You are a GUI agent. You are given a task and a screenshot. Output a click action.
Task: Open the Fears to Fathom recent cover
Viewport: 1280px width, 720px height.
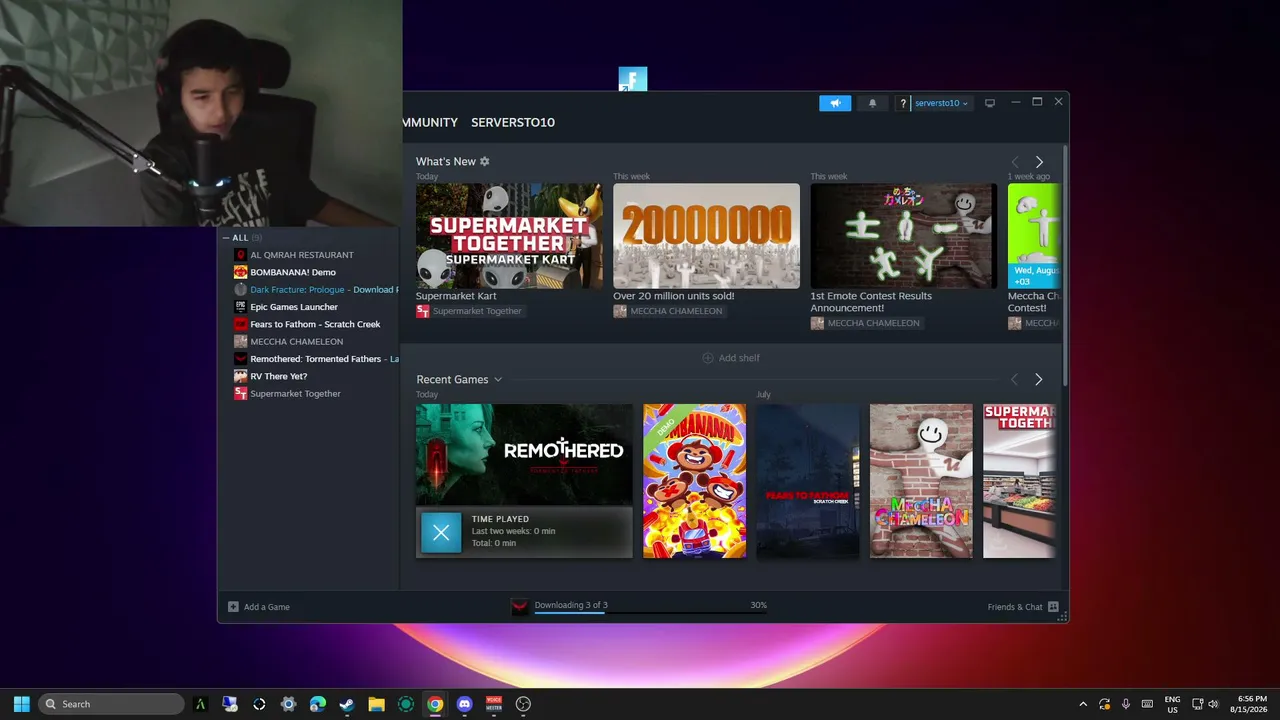(x=808, y=481)
